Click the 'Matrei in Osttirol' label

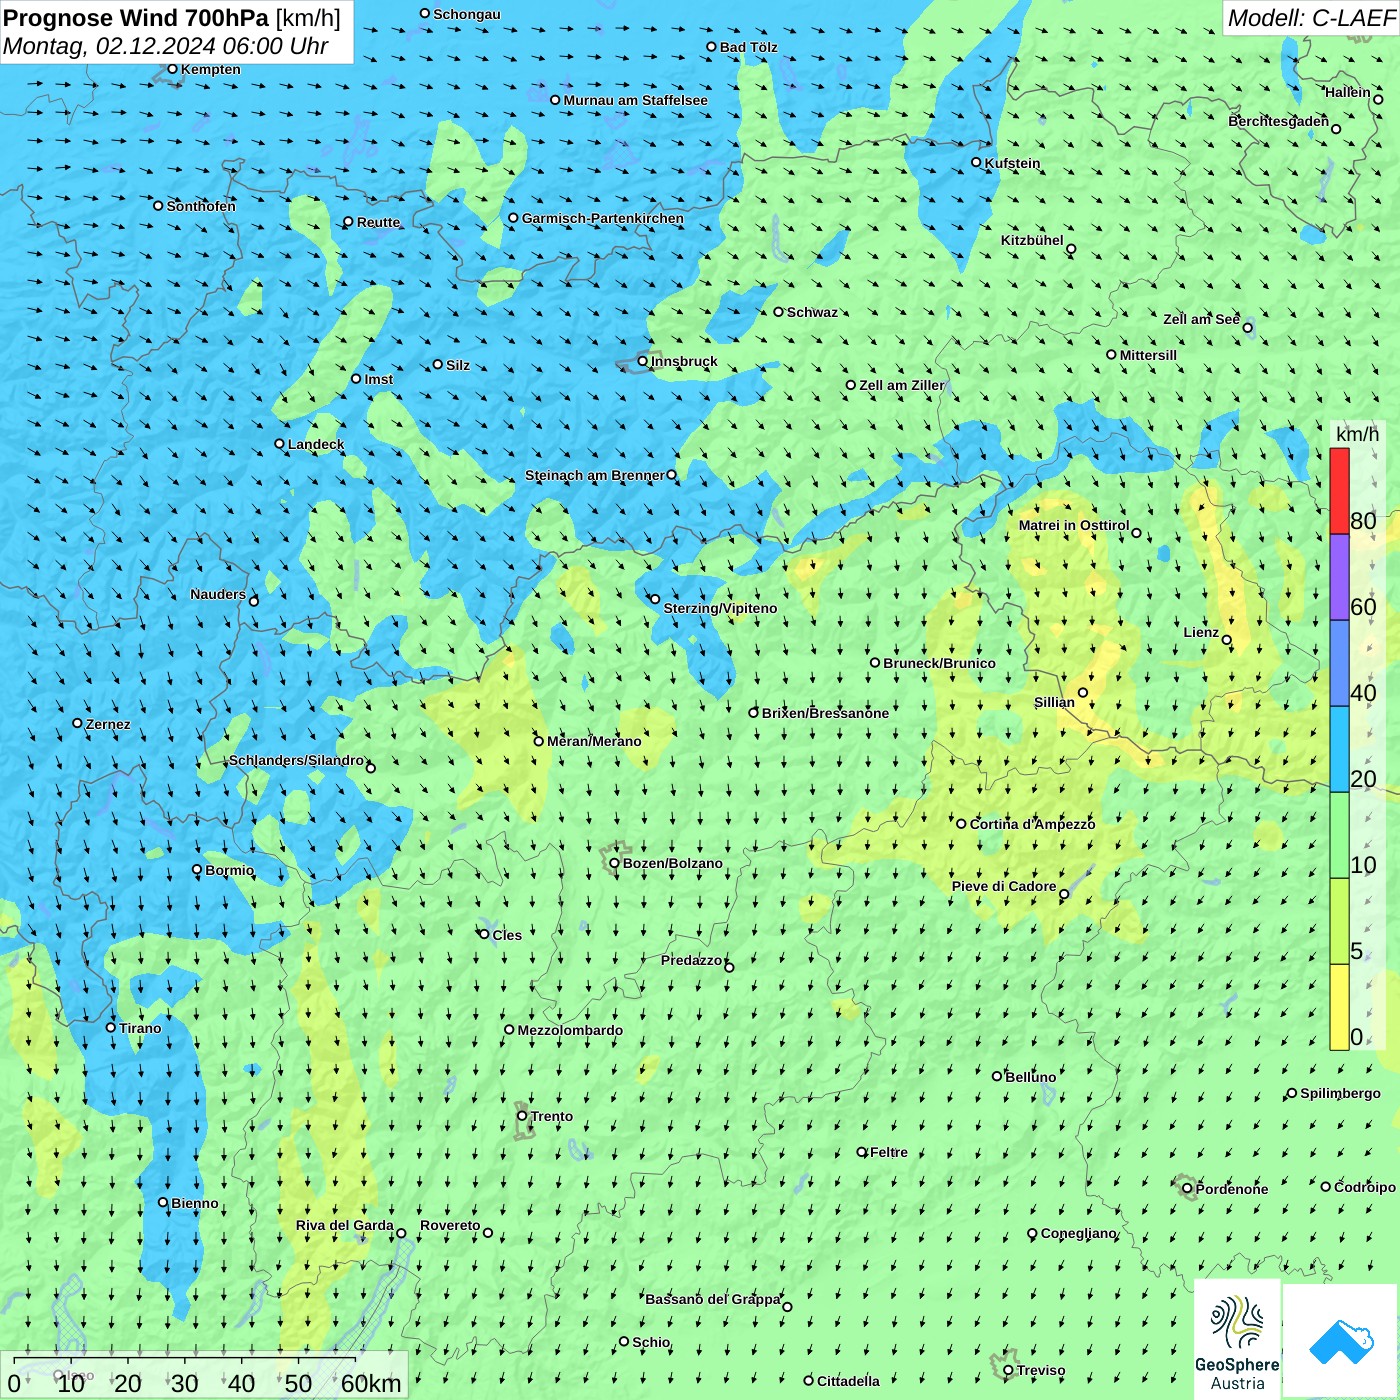(x=1074, y=525)
